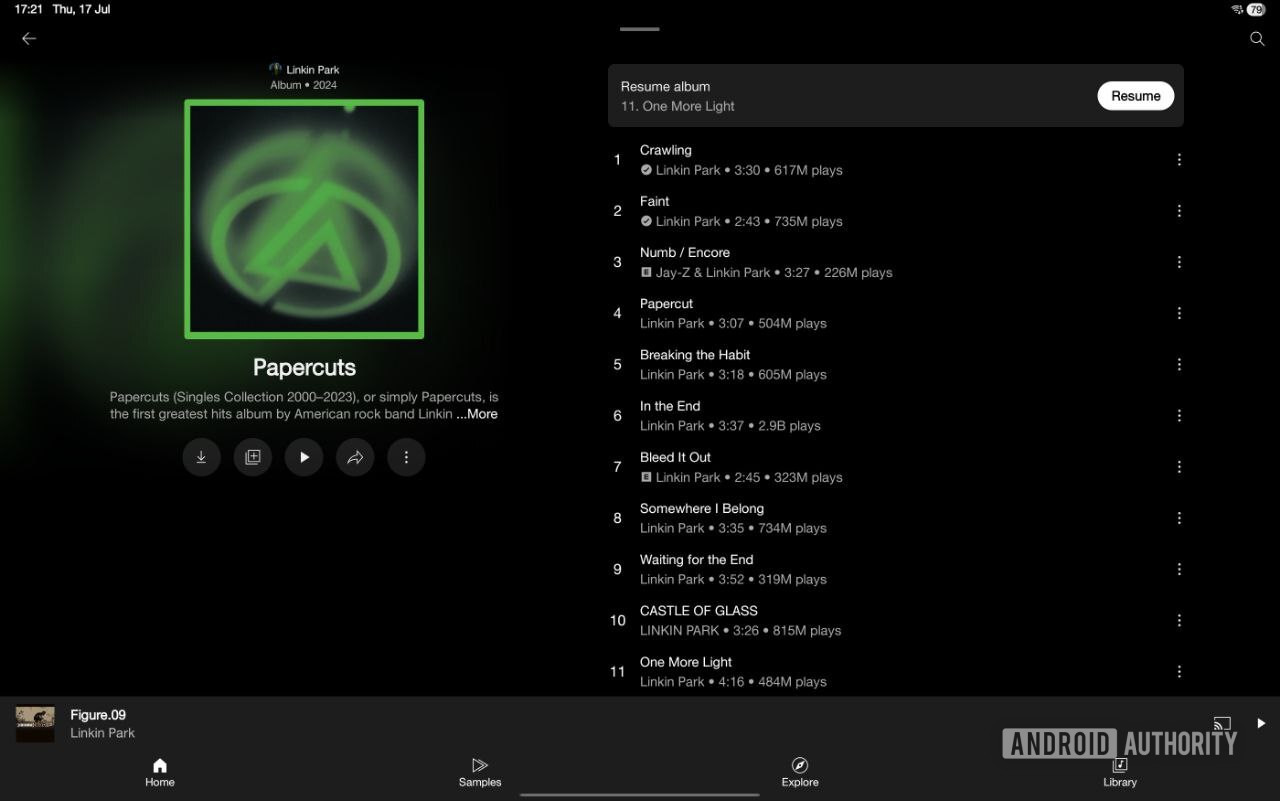
Task: Tap the Cast icon in the mini player
Action: click(1221, 723)
